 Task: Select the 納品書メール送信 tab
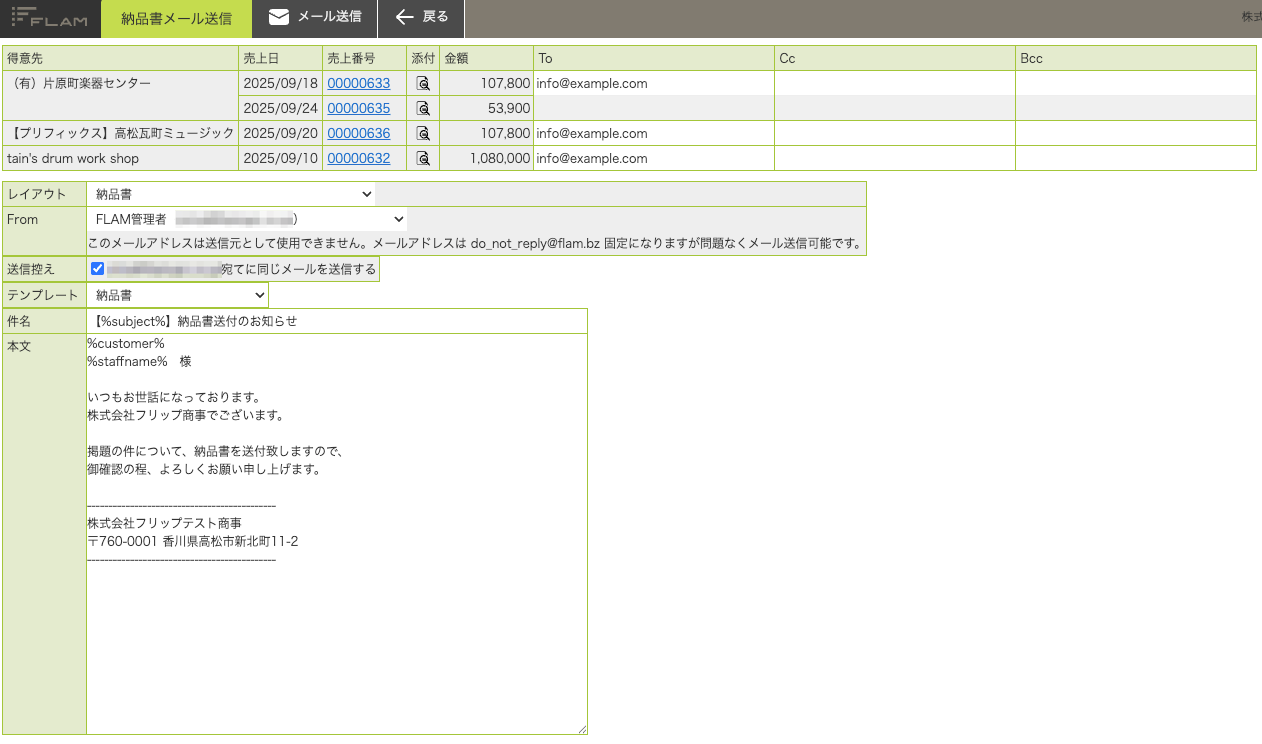pos(177,18)
